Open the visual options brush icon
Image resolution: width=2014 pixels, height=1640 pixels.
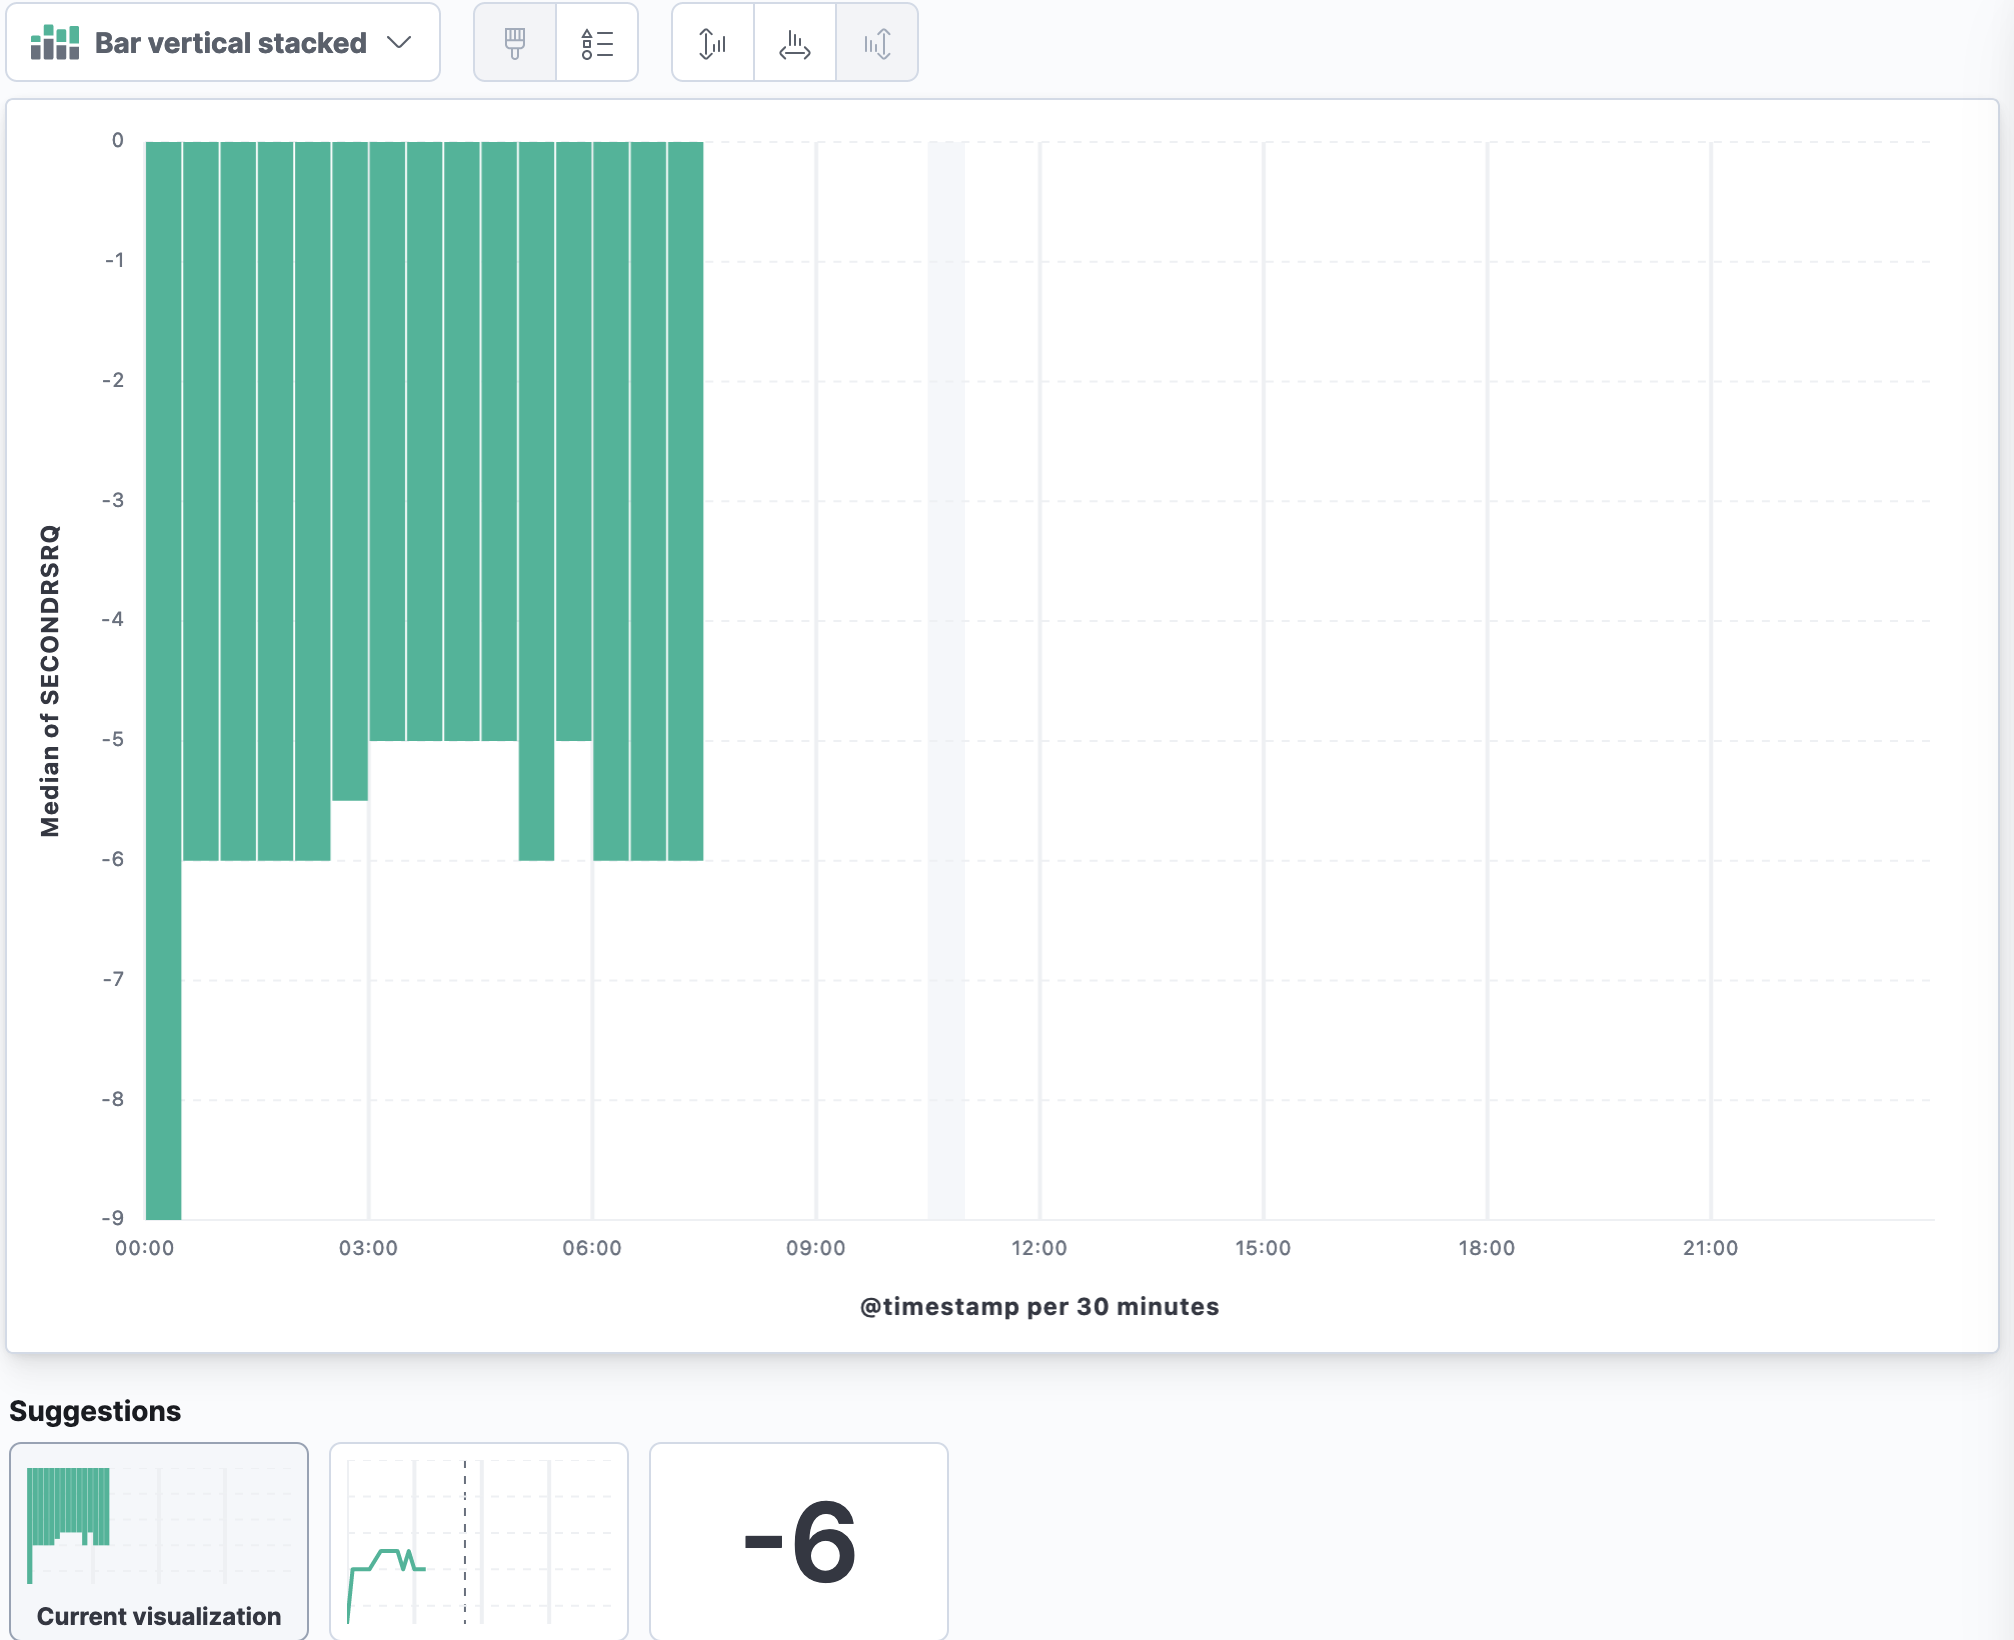click(515, 43)
